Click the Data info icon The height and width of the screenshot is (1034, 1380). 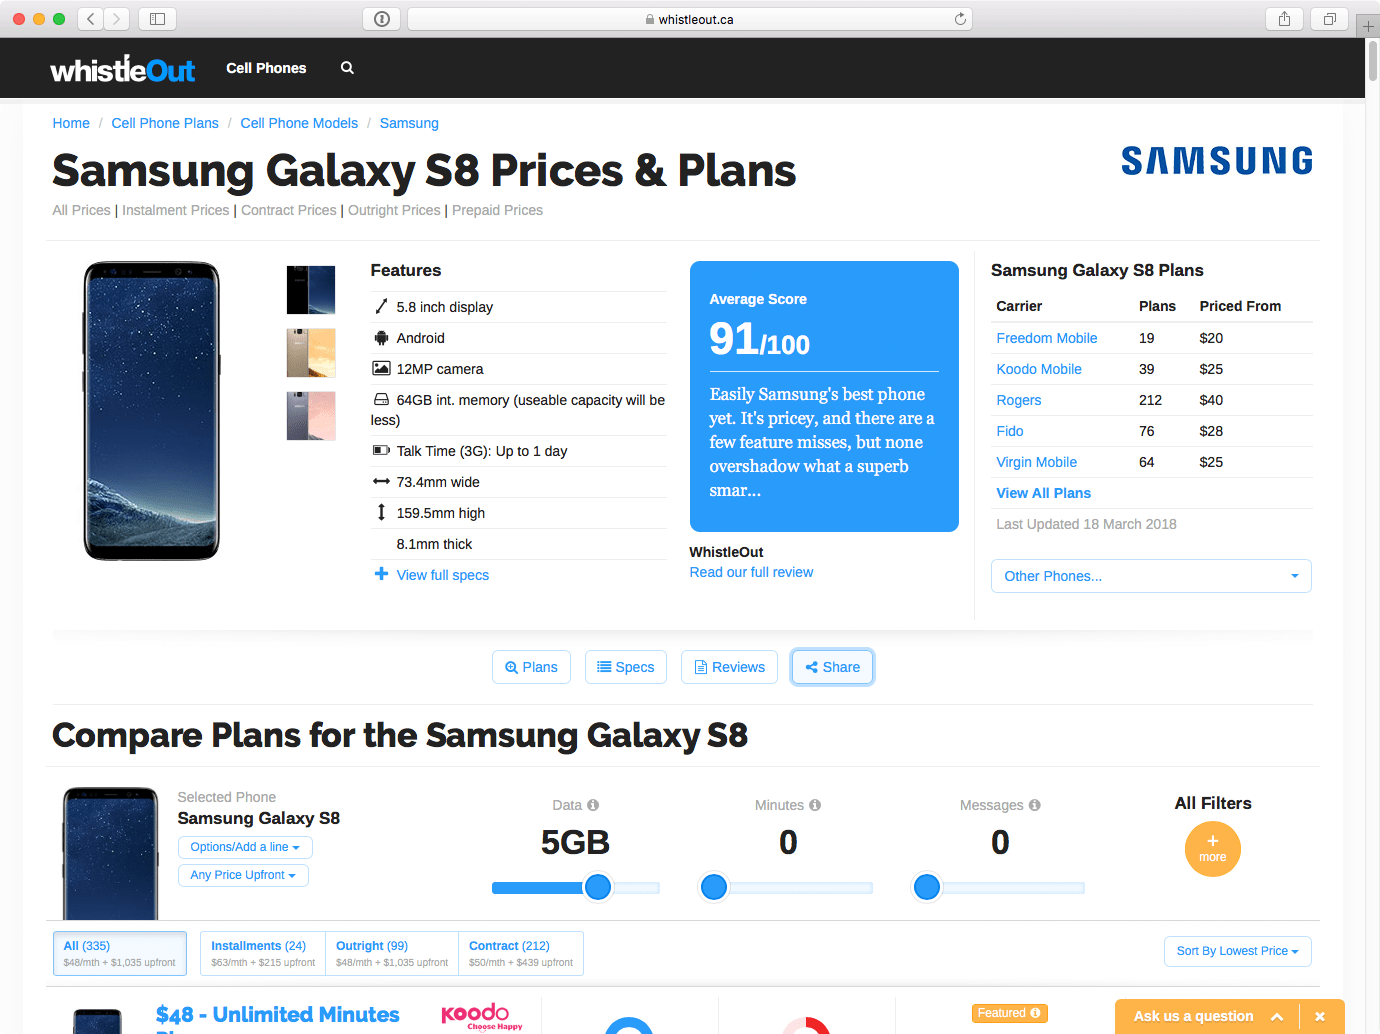click(593, 805)
